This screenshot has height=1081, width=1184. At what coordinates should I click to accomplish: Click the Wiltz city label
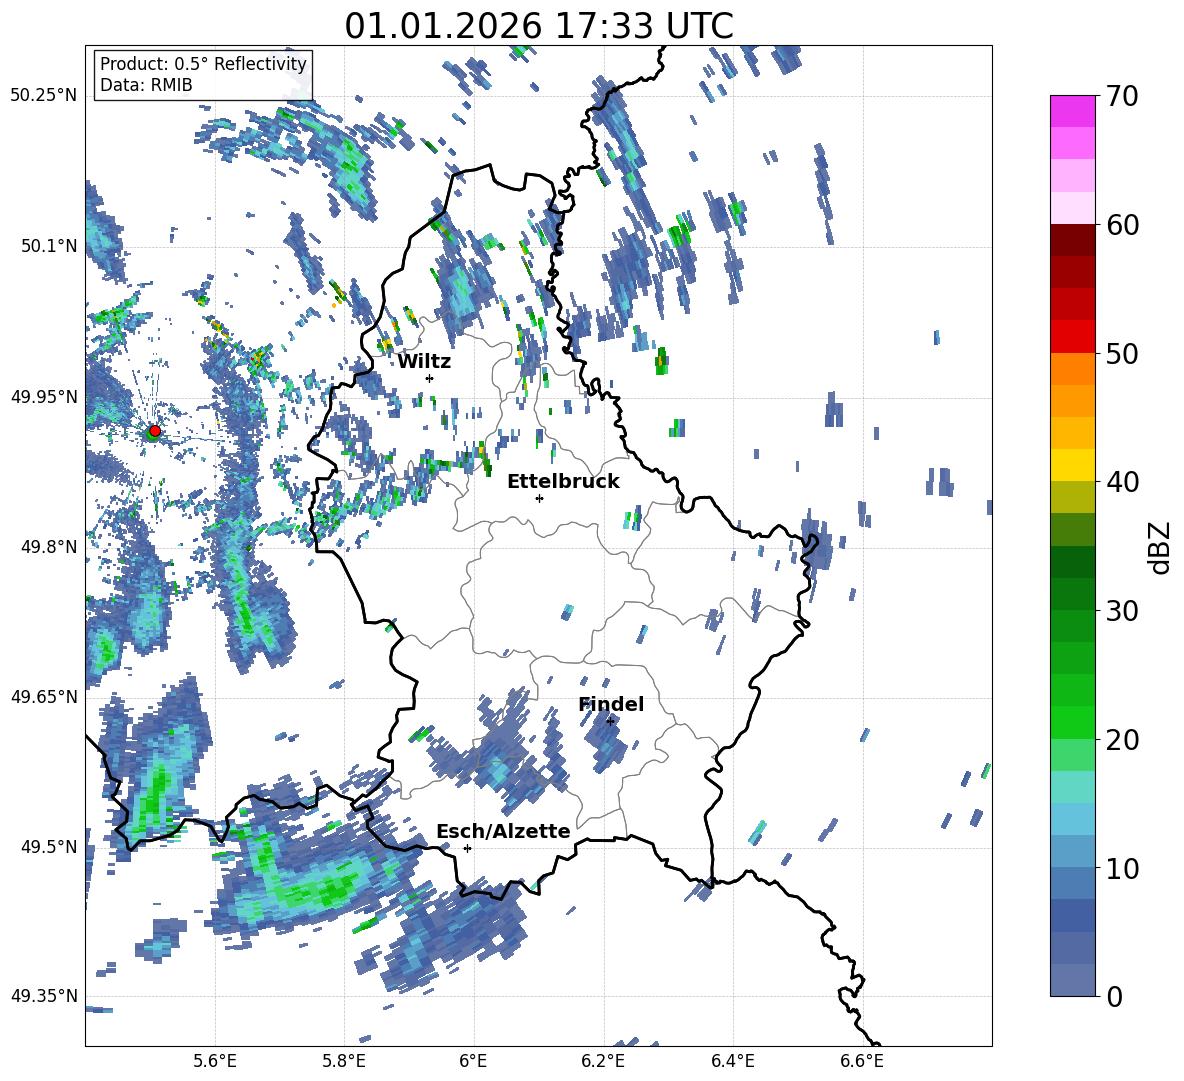pos(424,361)
